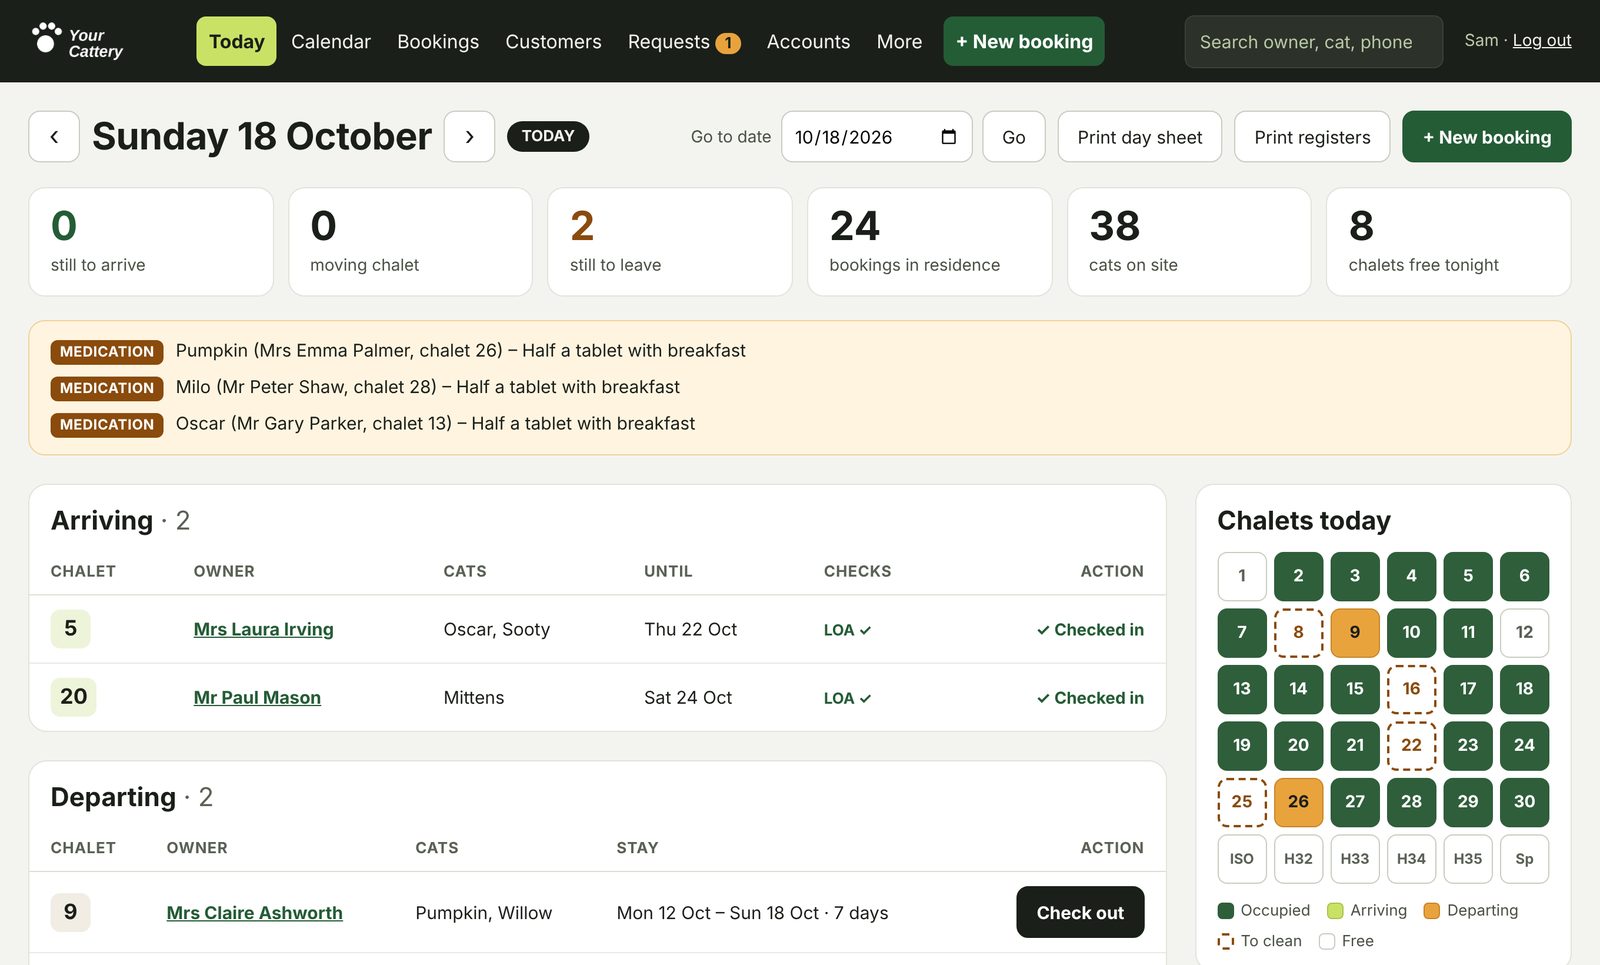This screenshot has width=1600, height=965.
Task: Focus the owner, cat, phone search field
Action: point(1313,42)
